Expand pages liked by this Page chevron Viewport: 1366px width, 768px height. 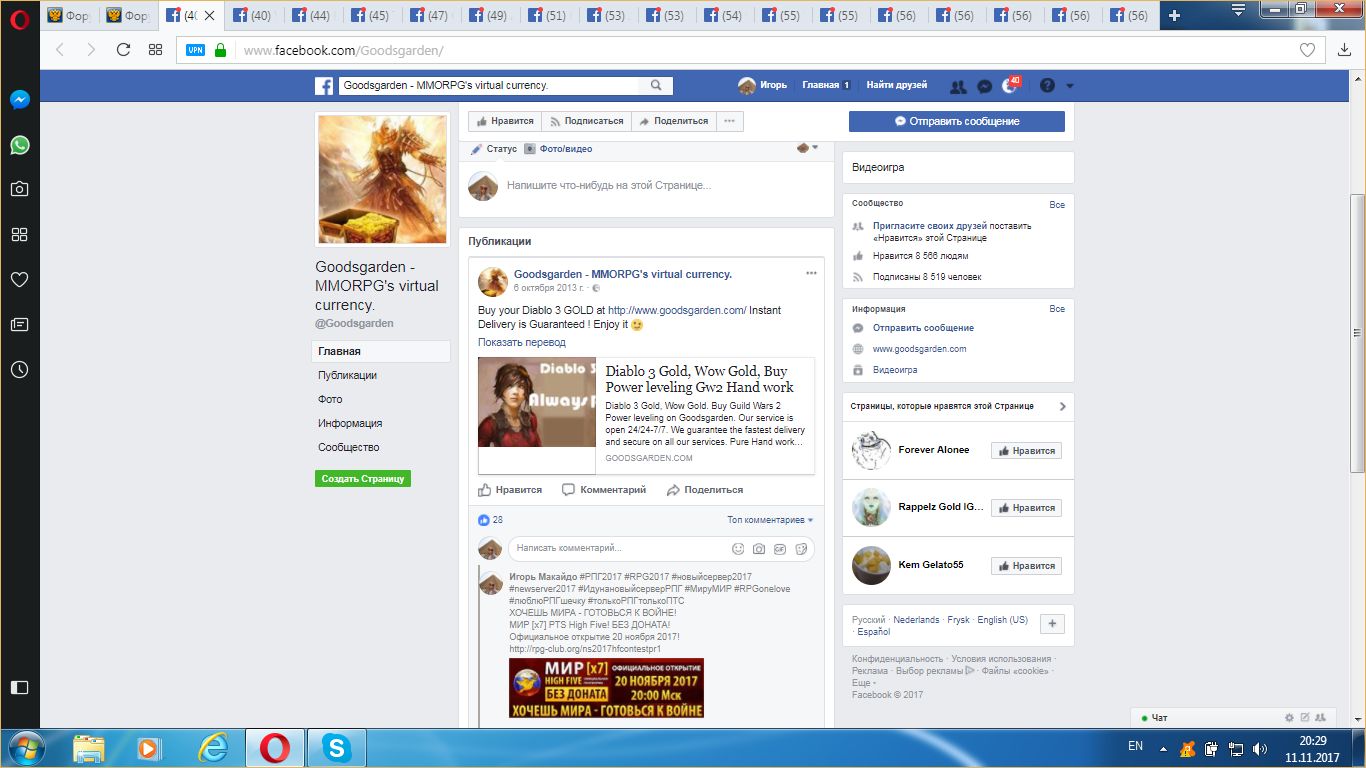pos(1063,407)
